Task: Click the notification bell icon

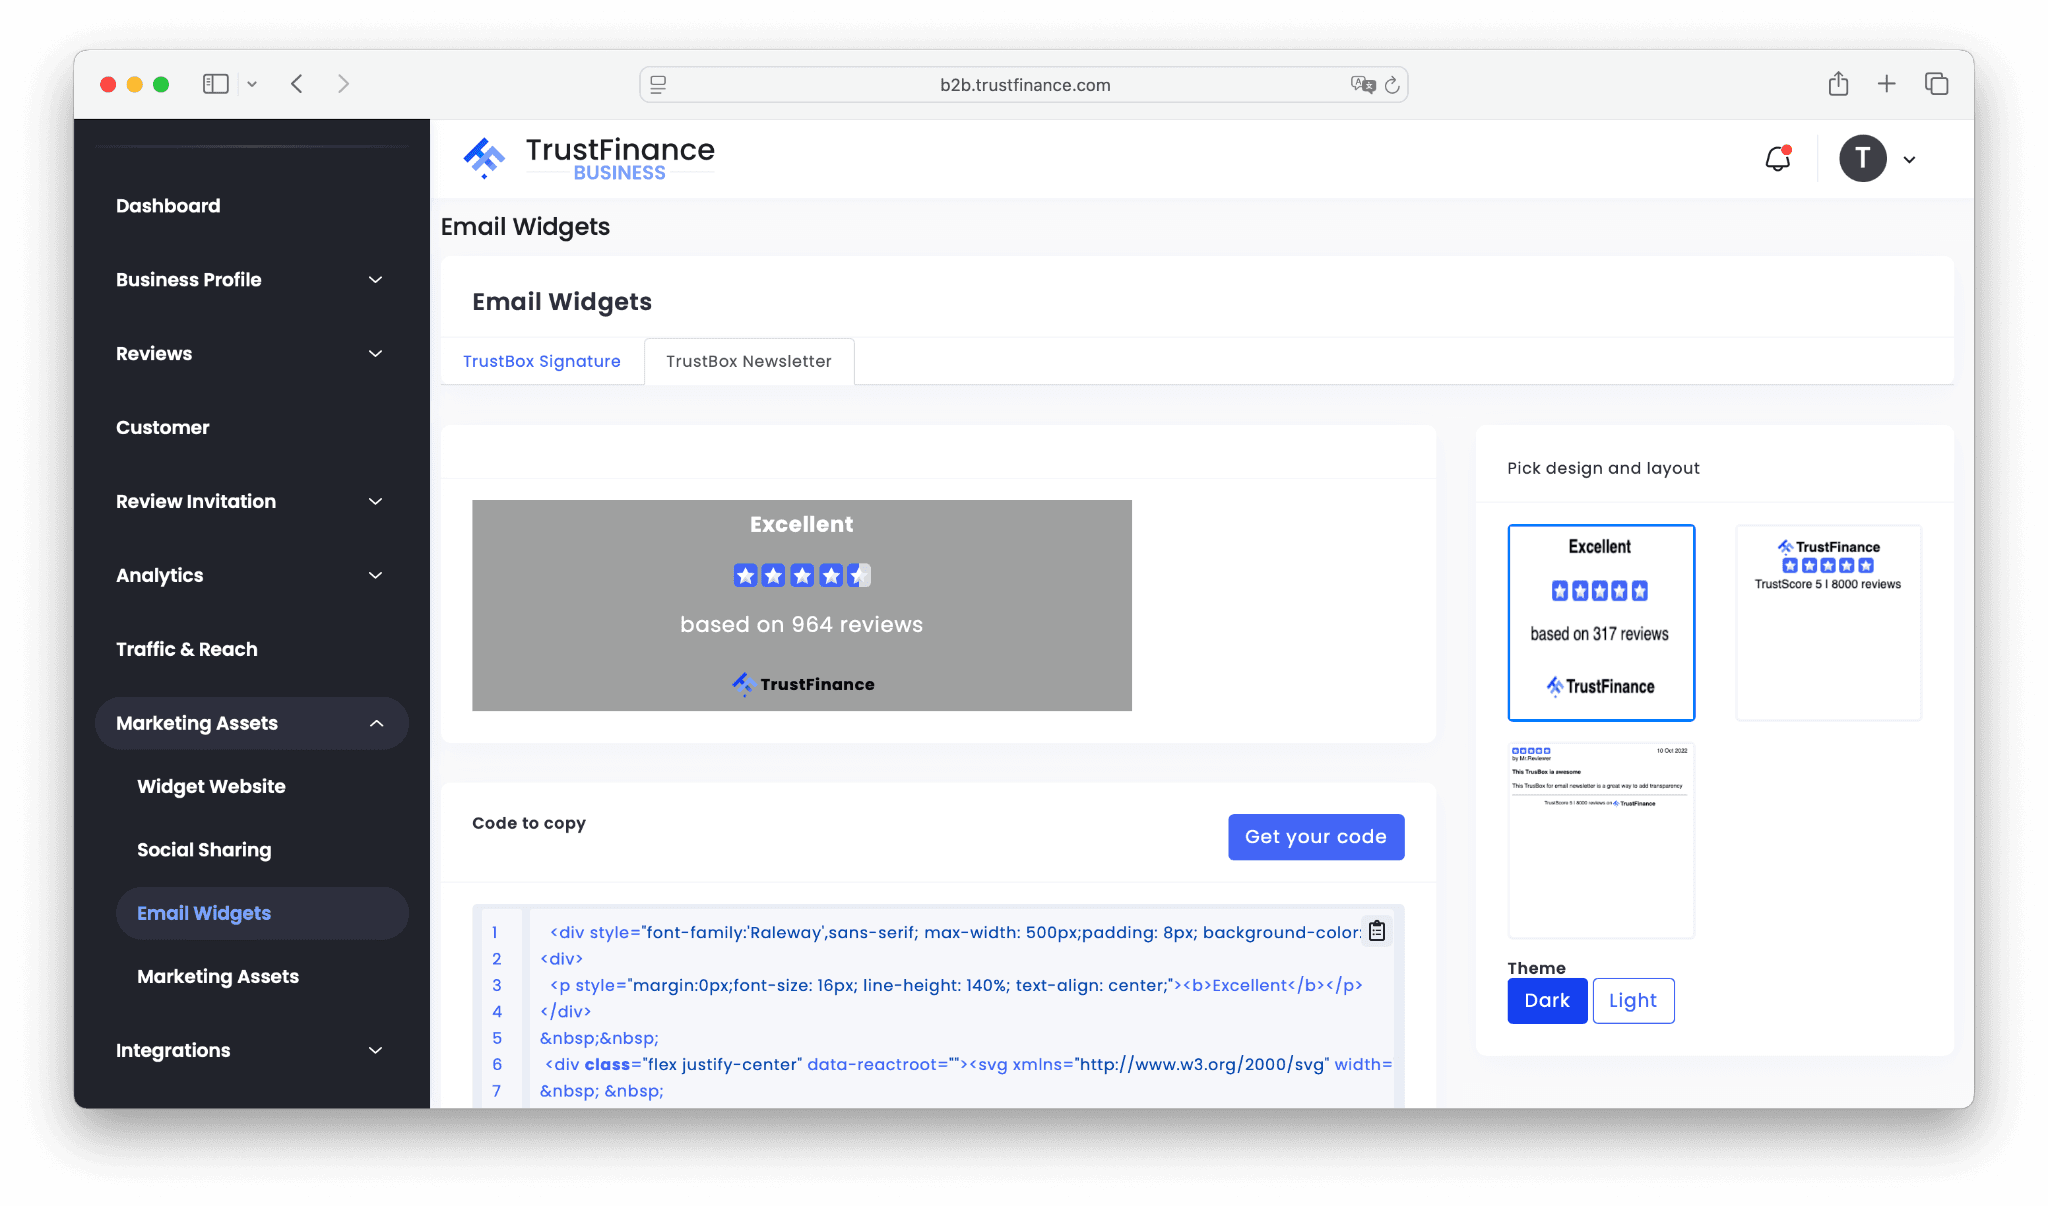Action: point(1777,159)
